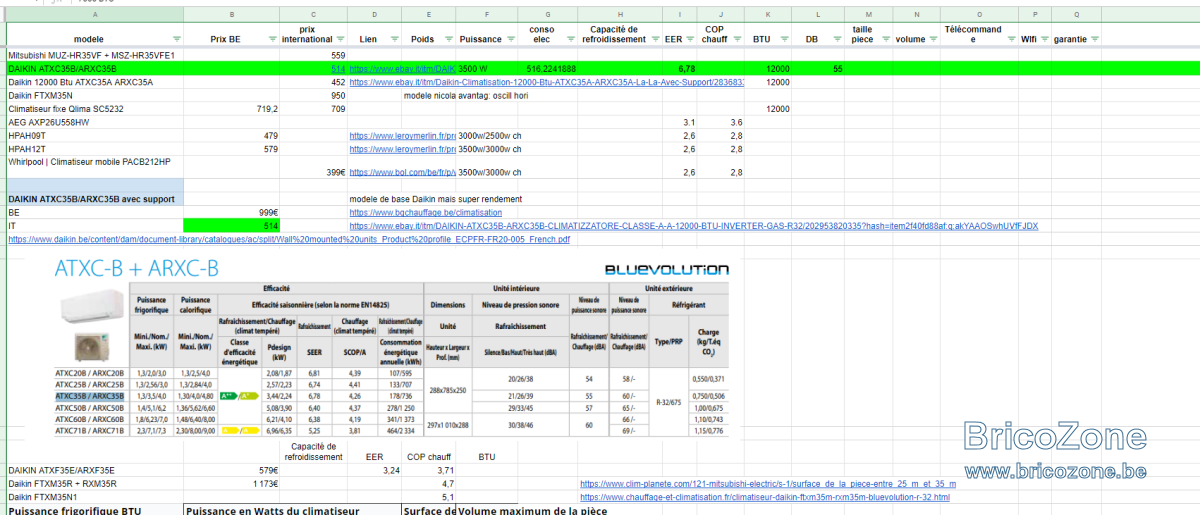This screenshot has height=515, width=1200.
Task: Select column F by its letter header
Action: point(487,14)
